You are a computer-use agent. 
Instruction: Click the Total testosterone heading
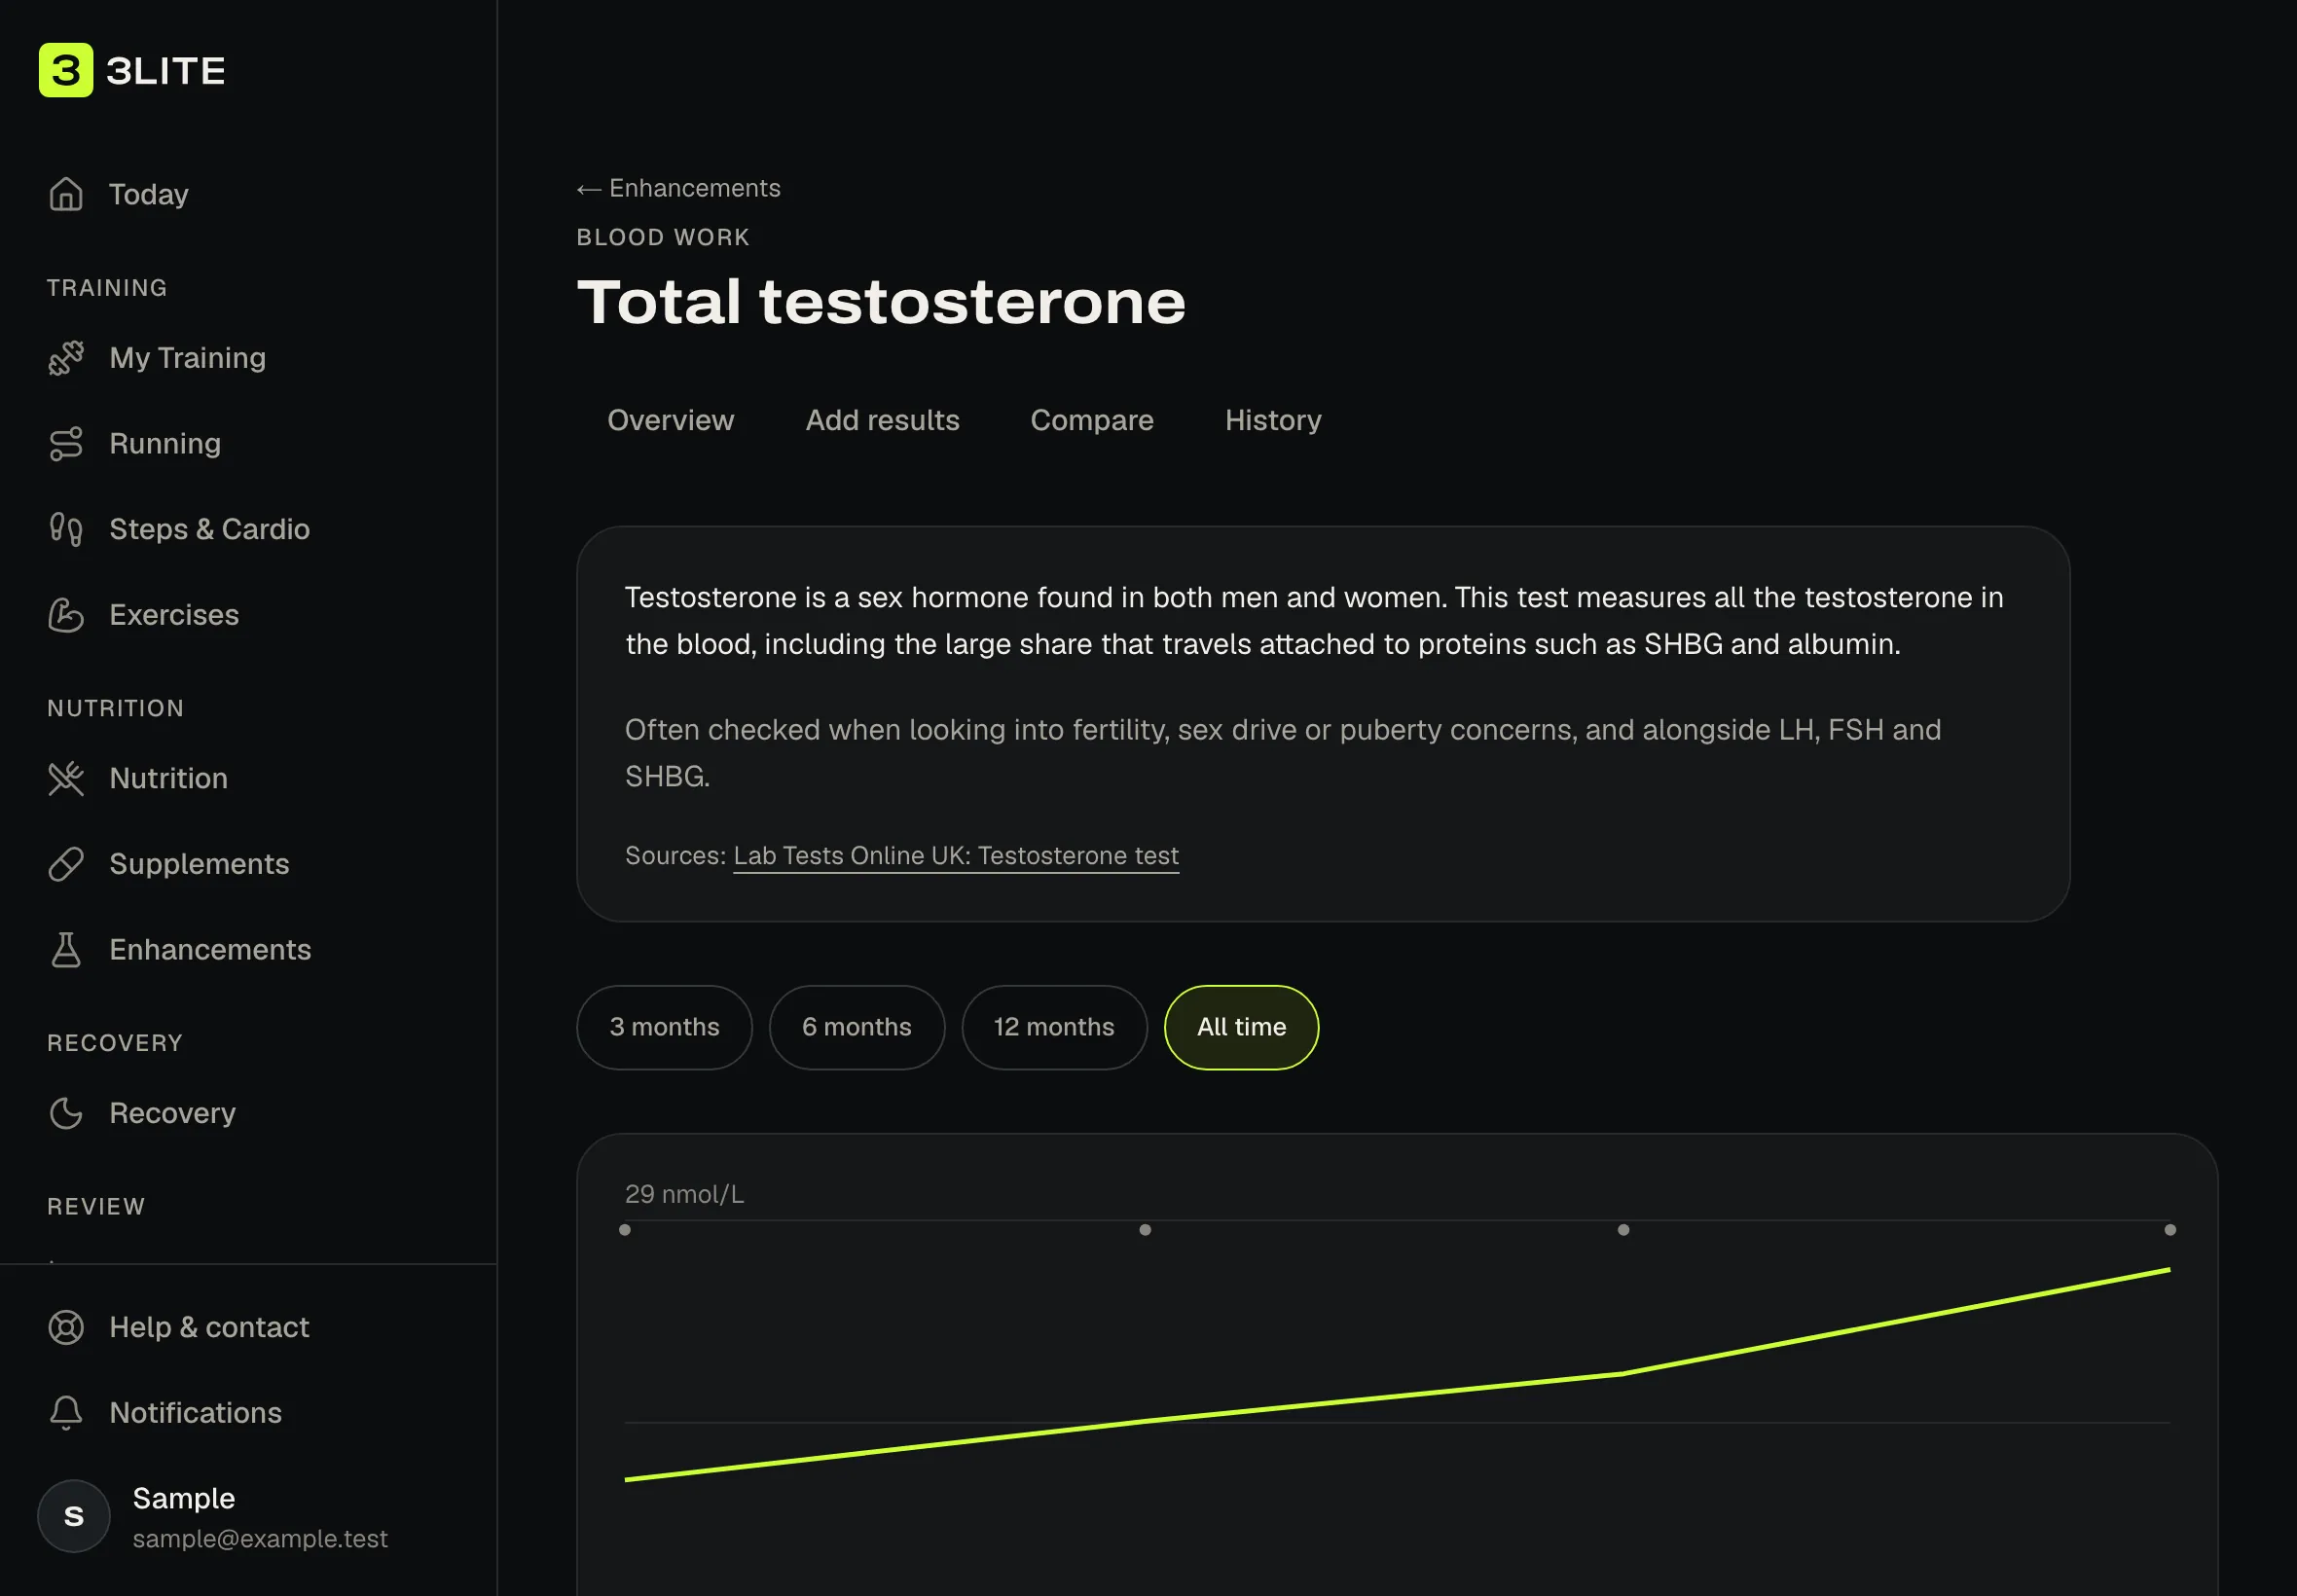pos(881,302)
